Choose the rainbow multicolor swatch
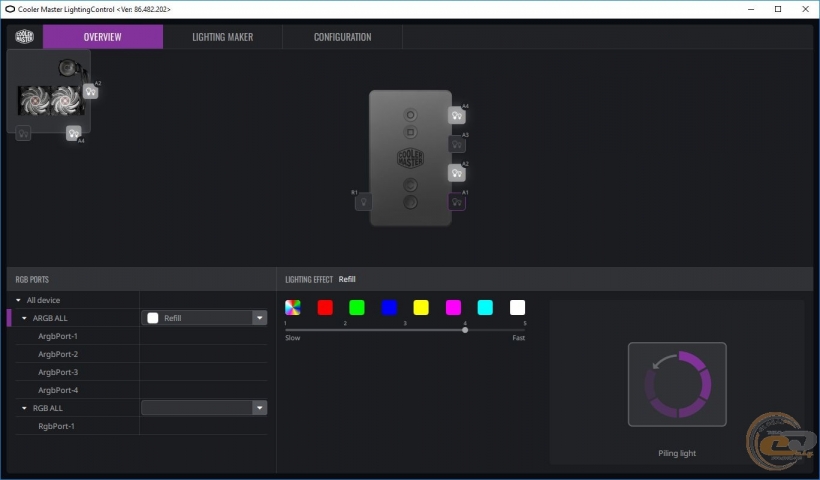The width and height of the screenshot is (820, 480). (x=293, y=307)
